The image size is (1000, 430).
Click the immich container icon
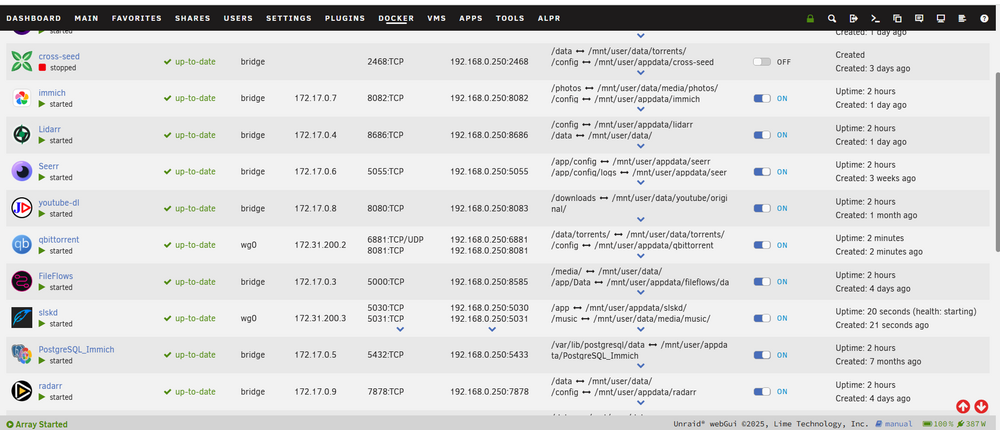coord(22,98)
